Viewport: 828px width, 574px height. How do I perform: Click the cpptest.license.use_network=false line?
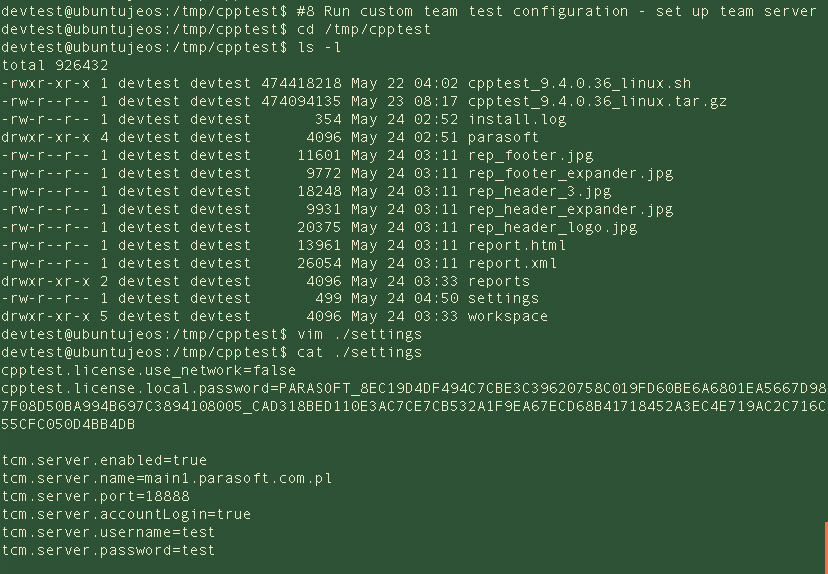pos(148,370)
